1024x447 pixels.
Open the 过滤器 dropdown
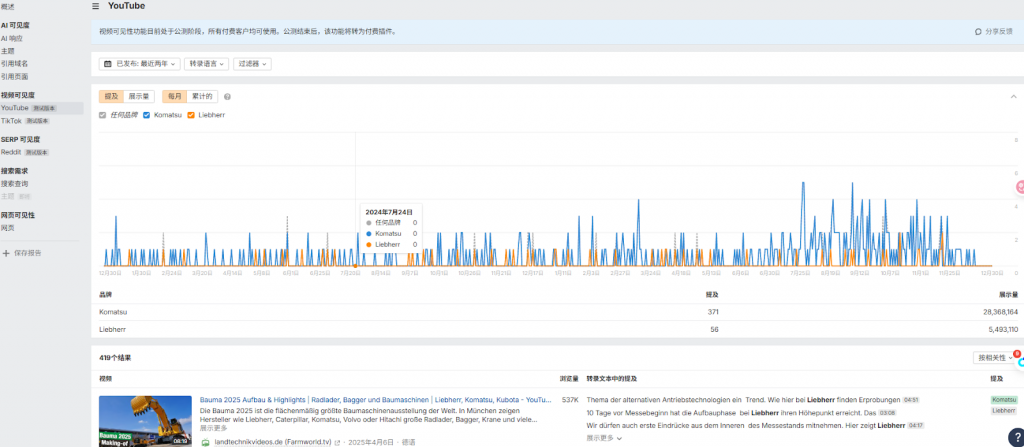point(252,64)
